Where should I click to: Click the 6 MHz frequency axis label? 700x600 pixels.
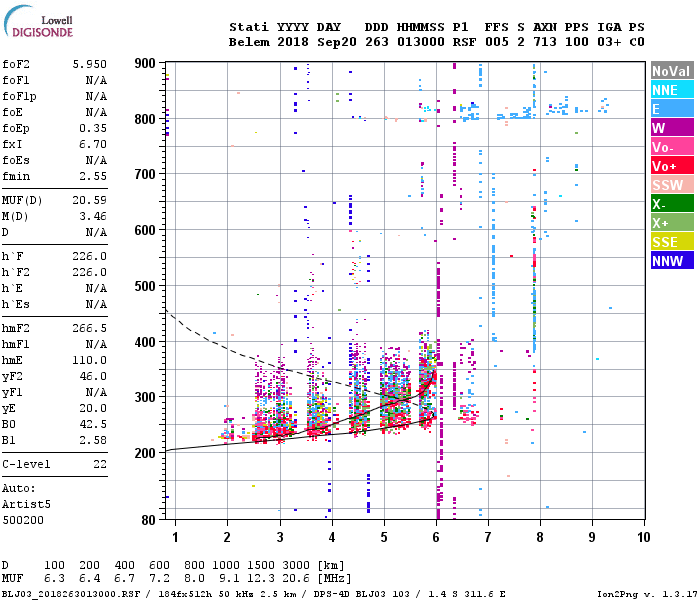tap(436, 537)
